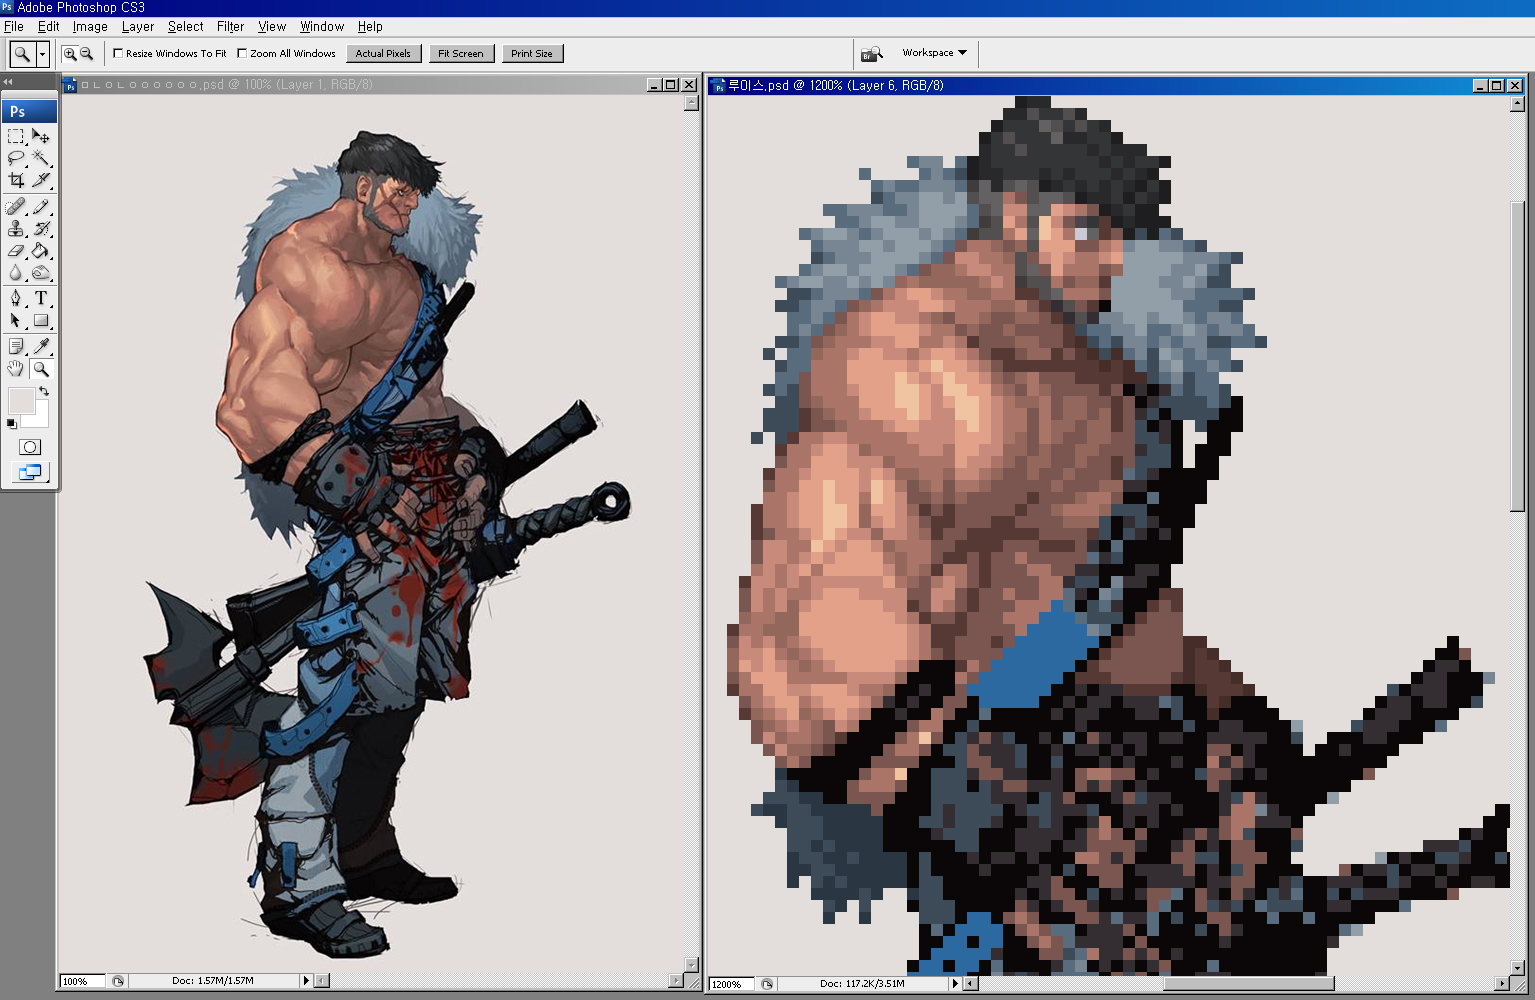Pick the Eyedropper tool

(x=41, y=346)
